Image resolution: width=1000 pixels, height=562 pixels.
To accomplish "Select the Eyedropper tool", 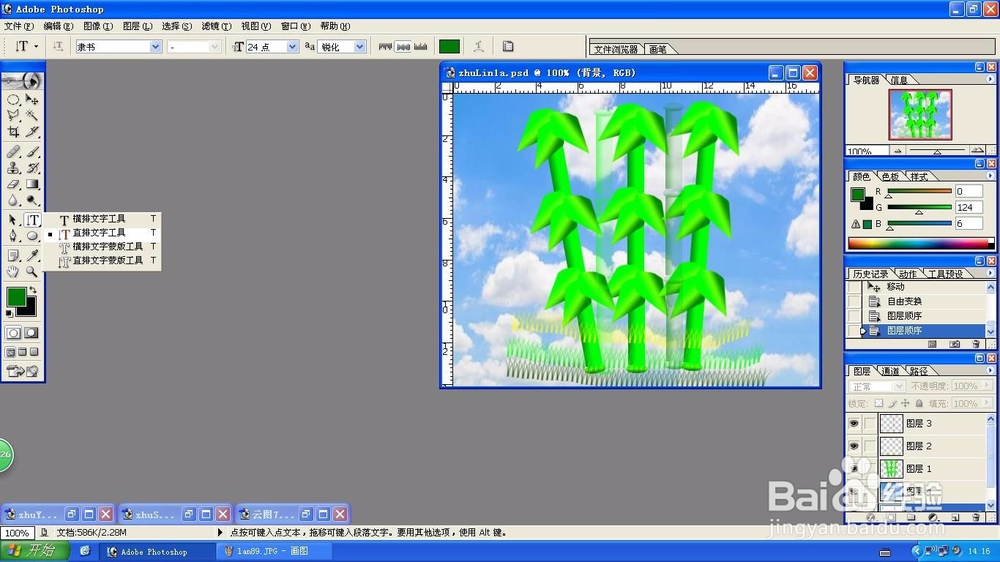I will coord(32,256).
